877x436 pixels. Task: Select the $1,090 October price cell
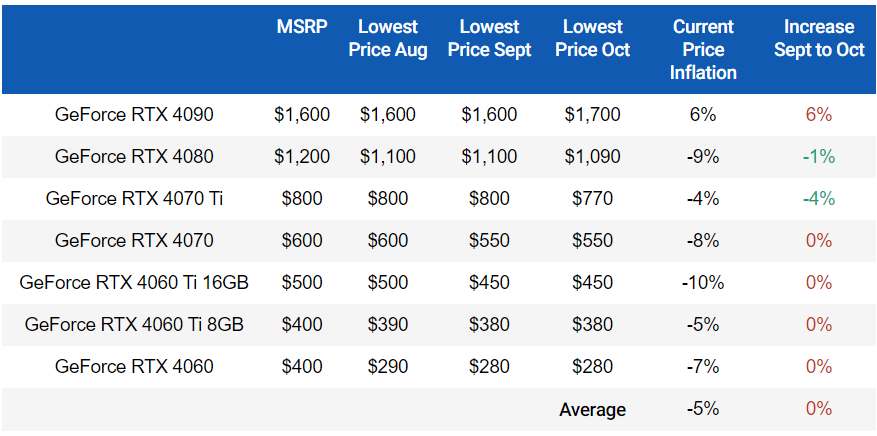pos(592,157)
